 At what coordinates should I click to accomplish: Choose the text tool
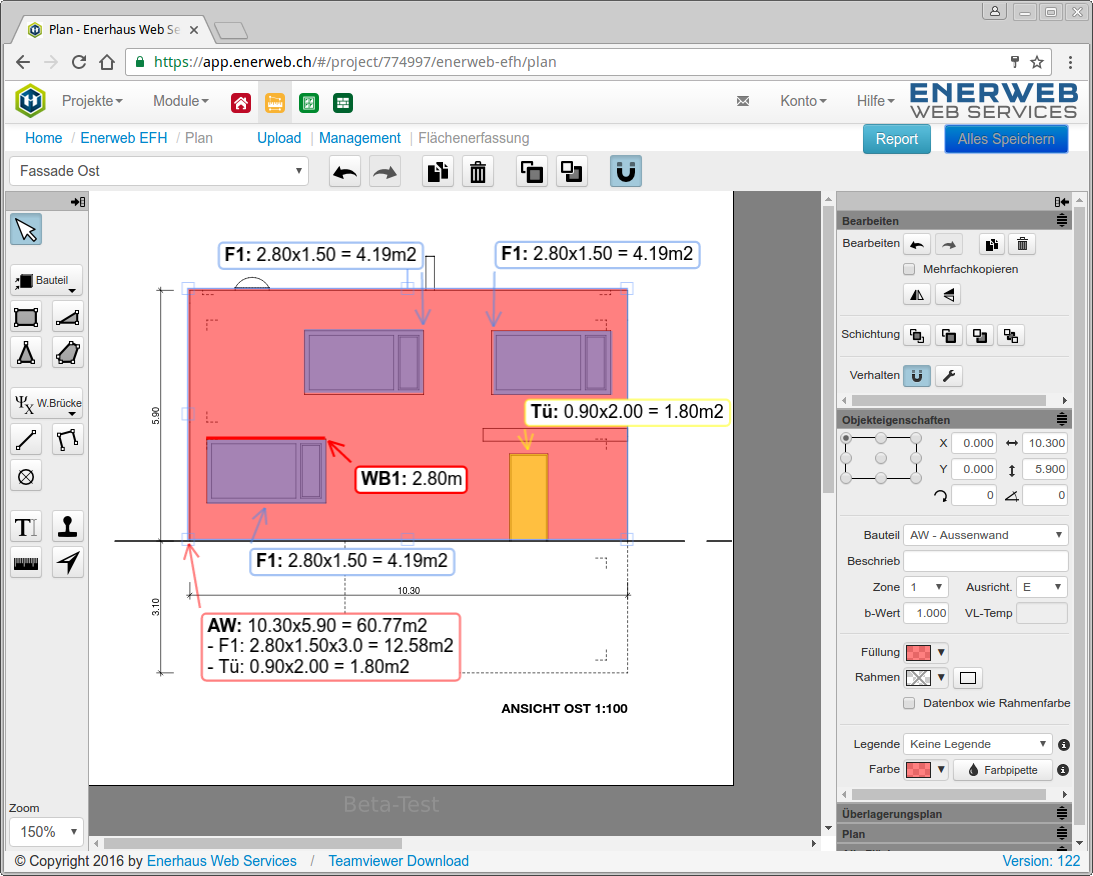27,526
